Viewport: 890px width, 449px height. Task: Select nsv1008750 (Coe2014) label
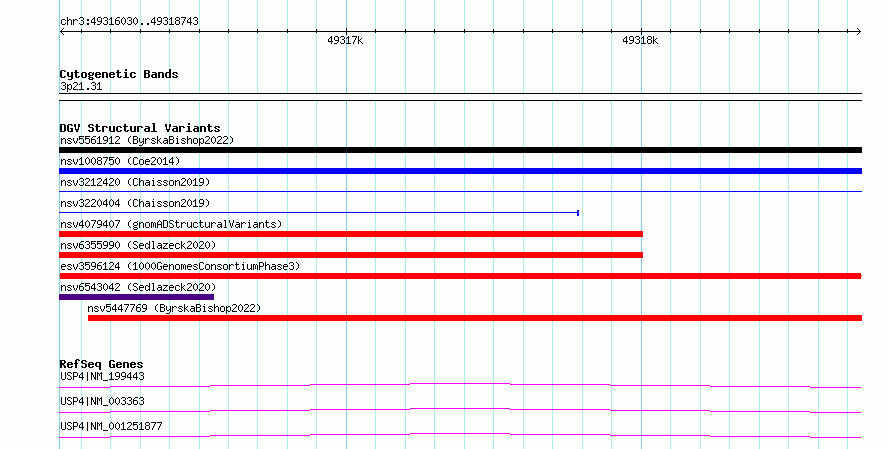(120, 161)
